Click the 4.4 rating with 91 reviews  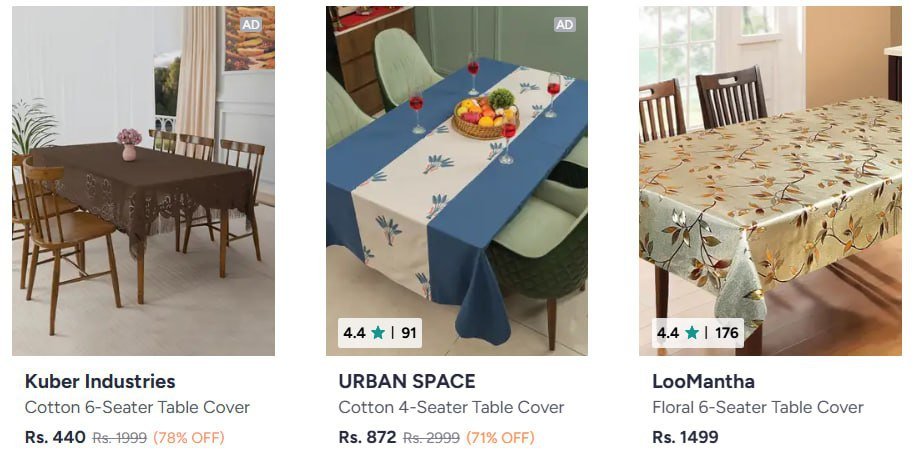[380, 333]
